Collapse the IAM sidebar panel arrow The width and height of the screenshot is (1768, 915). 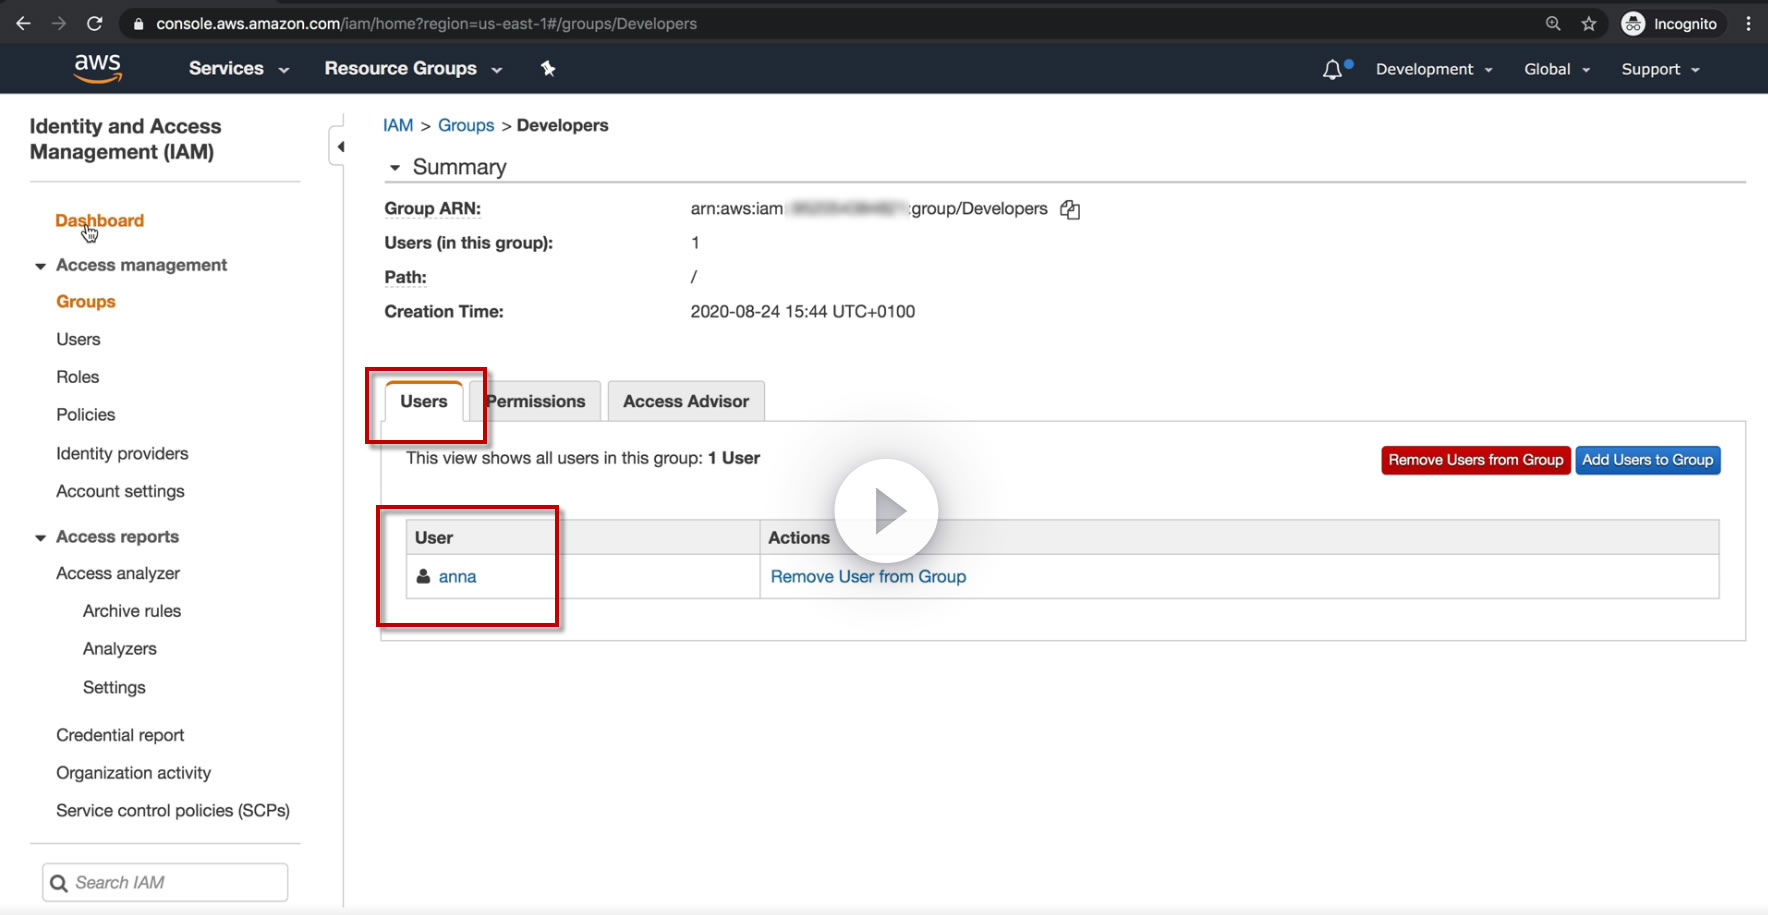click(339, 147)
